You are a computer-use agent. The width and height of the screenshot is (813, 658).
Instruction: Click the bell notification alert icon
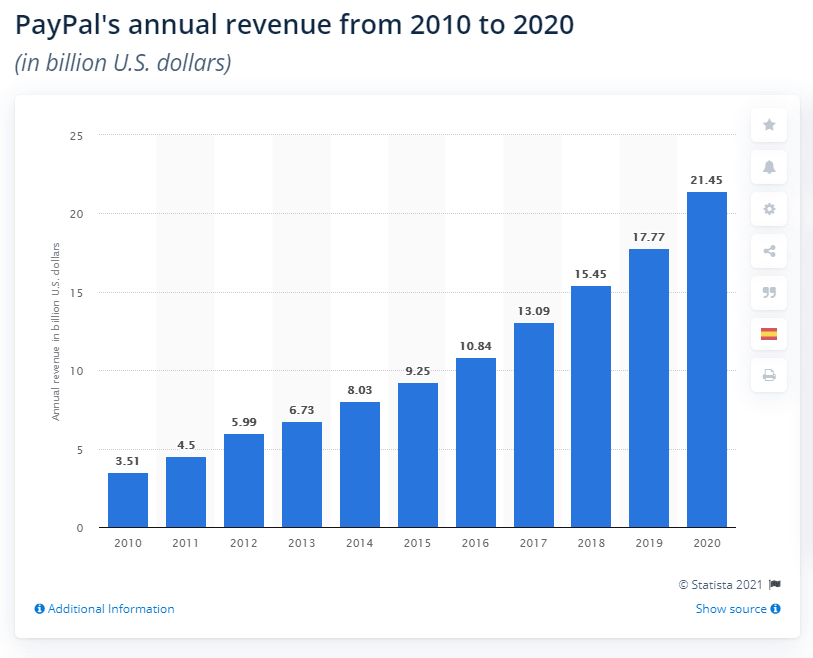(769, 167)
